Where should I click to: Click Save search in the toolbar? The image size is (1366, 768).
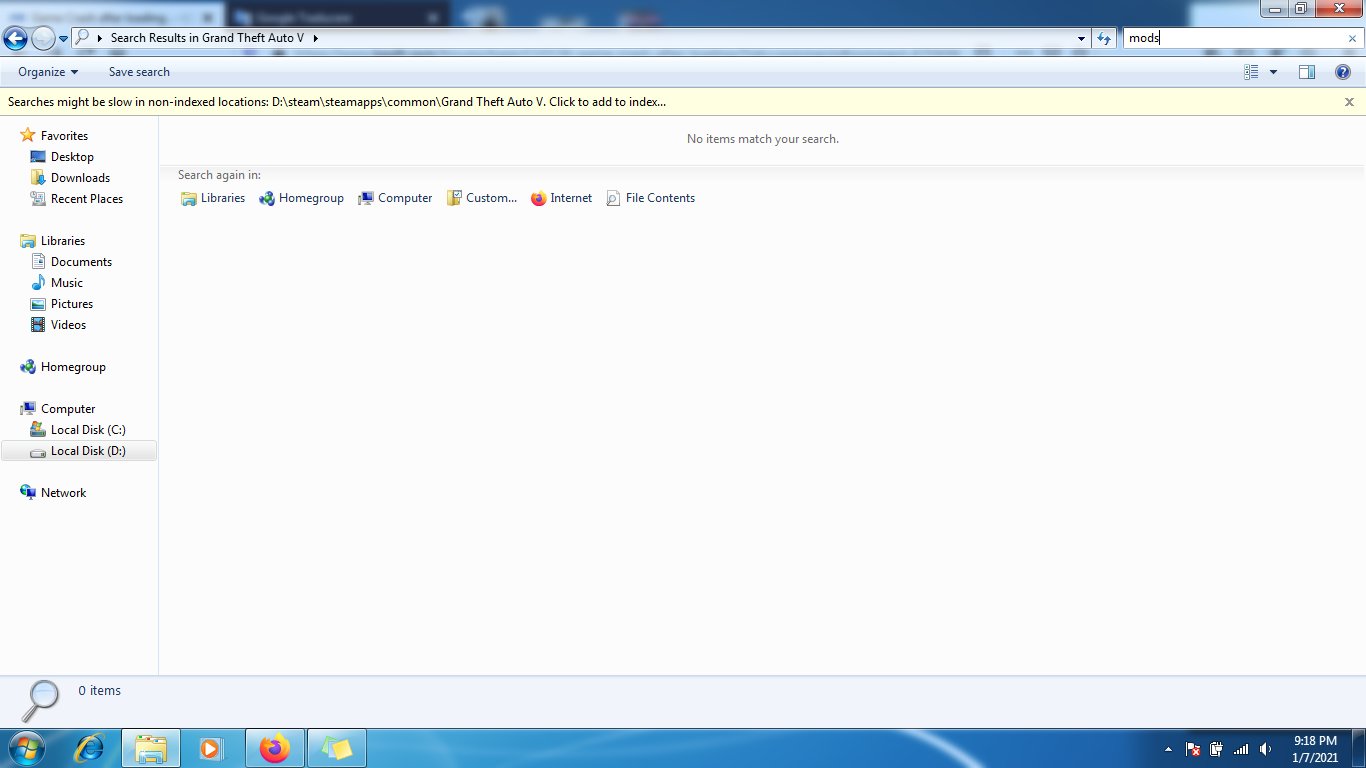[x=139, y=72]
